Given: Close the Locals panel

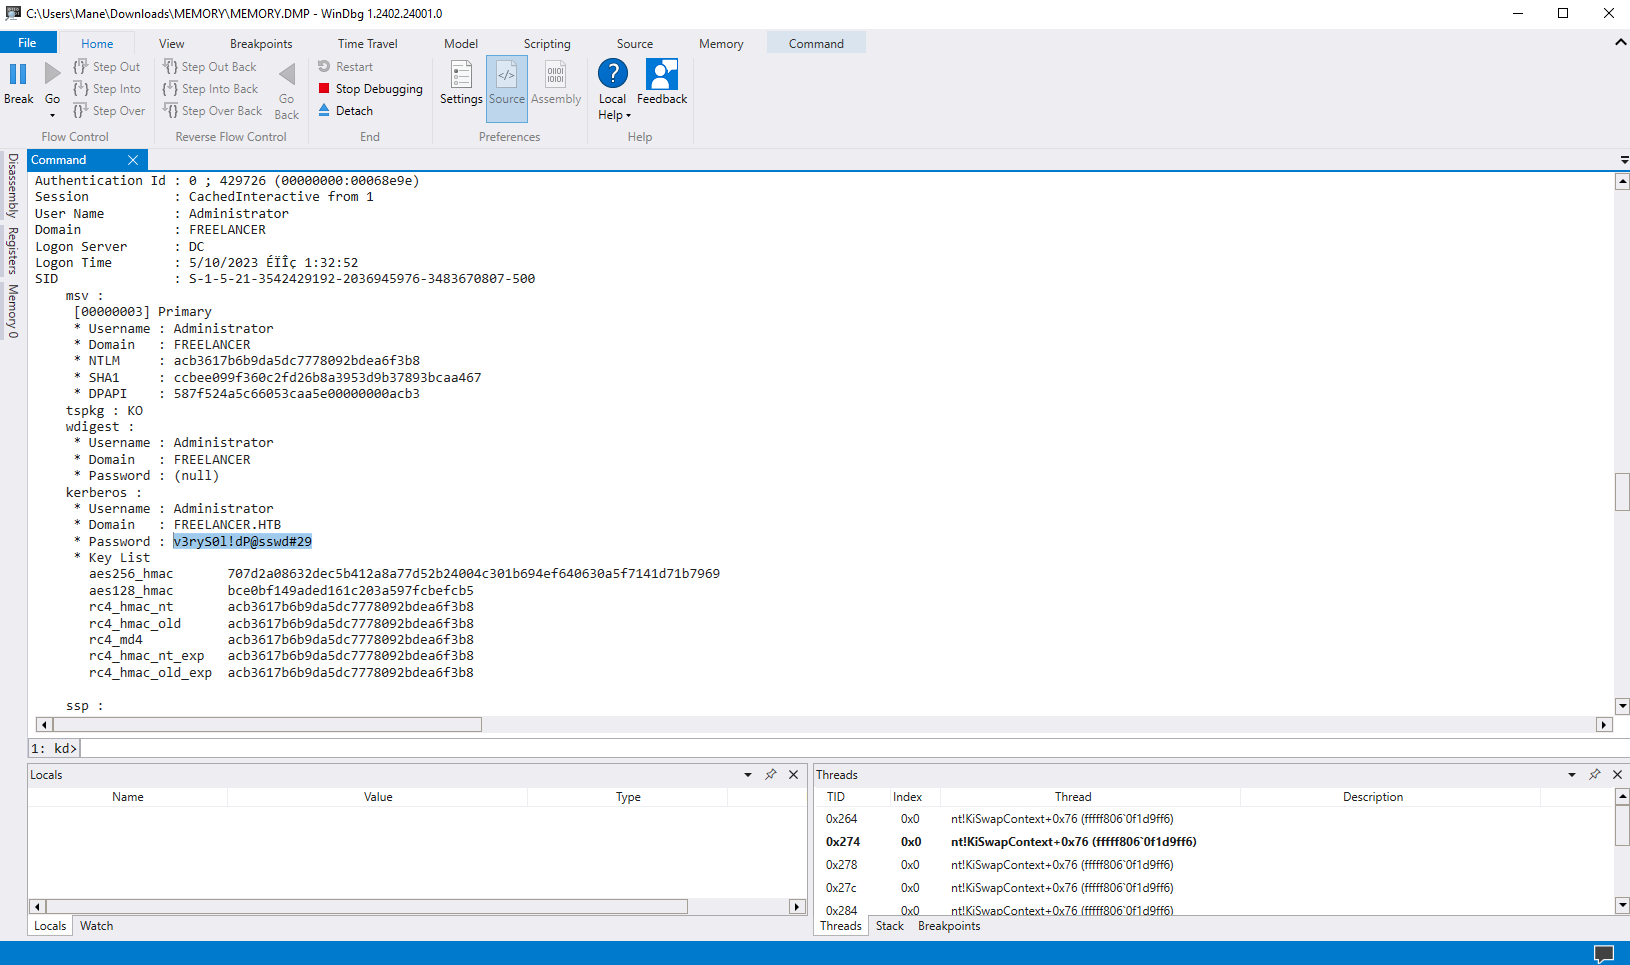Looking at the screenshot, I should tap(794, 775).
